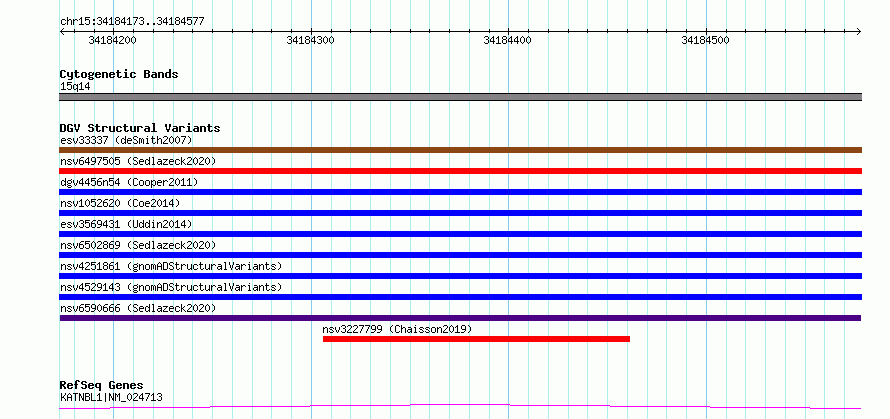Viewport: 890px width, 419px height.
Task: Select the 15q14 band label
Action: coord(75,87)
